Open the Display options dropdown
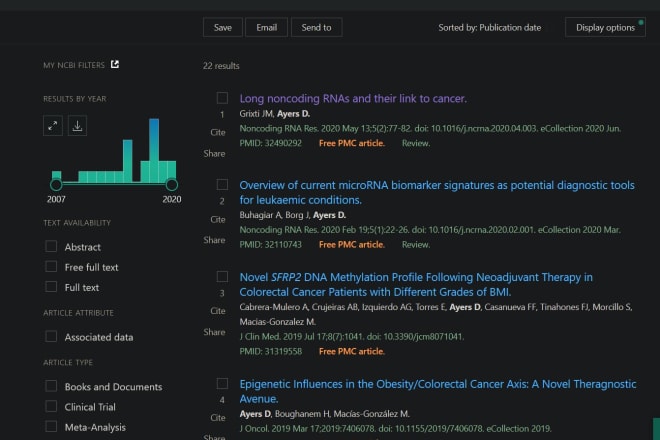This screenshot has width=660, height=440. click(605, 27)
